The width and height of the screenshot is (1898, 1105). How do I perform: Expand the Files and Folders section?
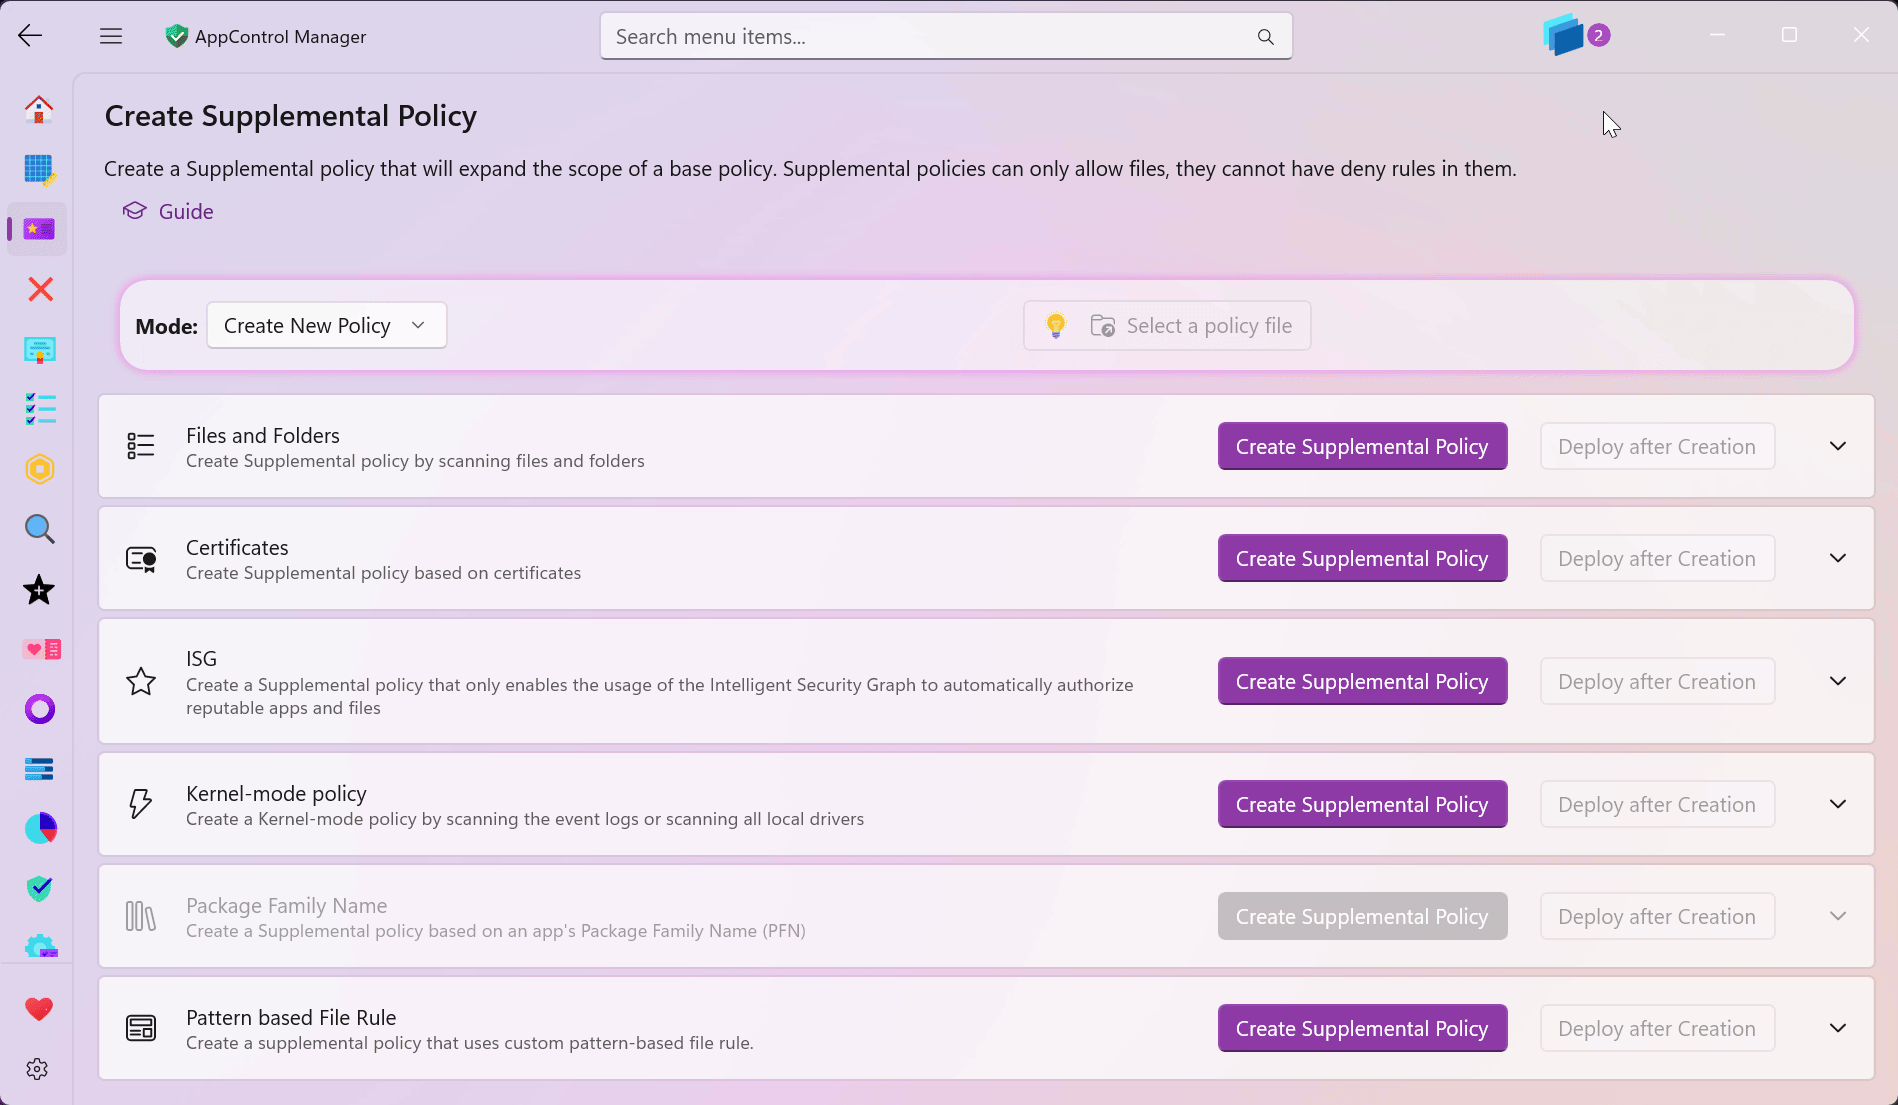1837,446
